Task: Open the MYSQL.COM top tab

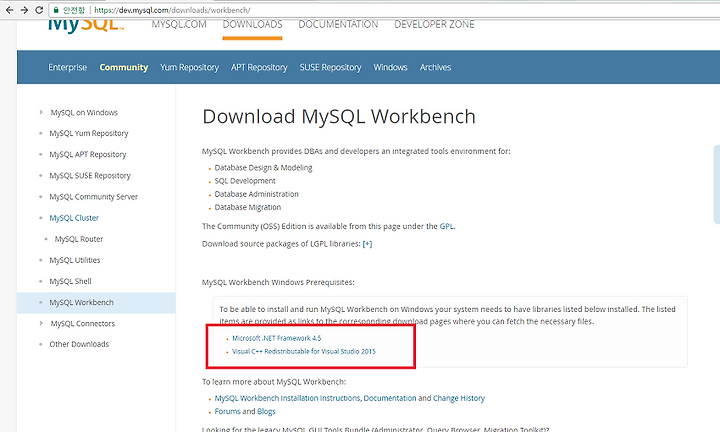Action: [179, 24]
